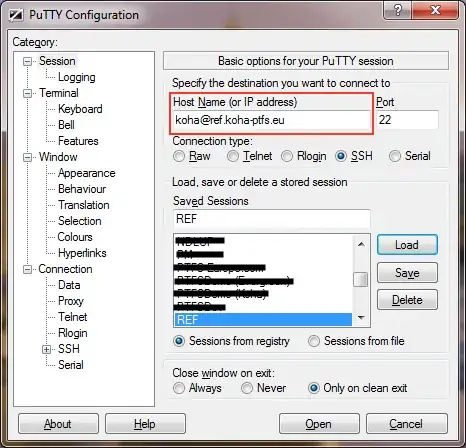Open the Keyboard category

pyautogui.click(x=80, y=109)
